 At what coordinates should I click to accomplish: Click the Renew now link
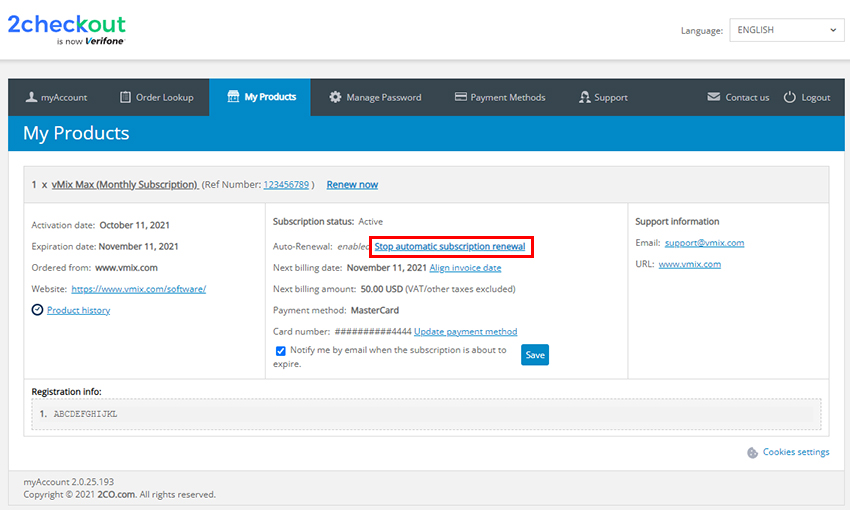[352, 185]
